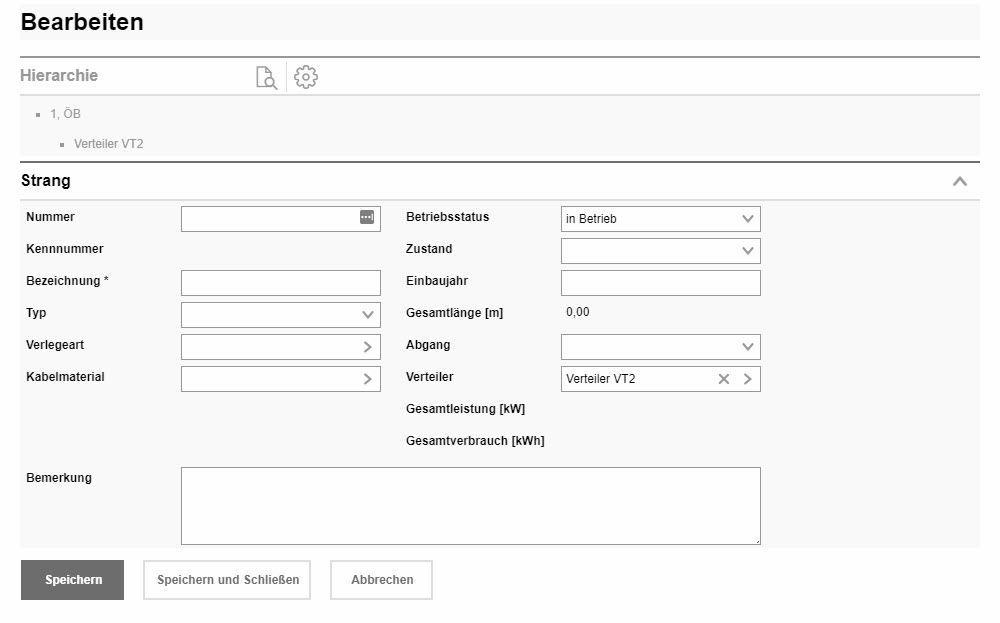Screen dimensions: 1000x623
Task: Clear the Verteiler VT2 selection
Action: click(724, 379)
